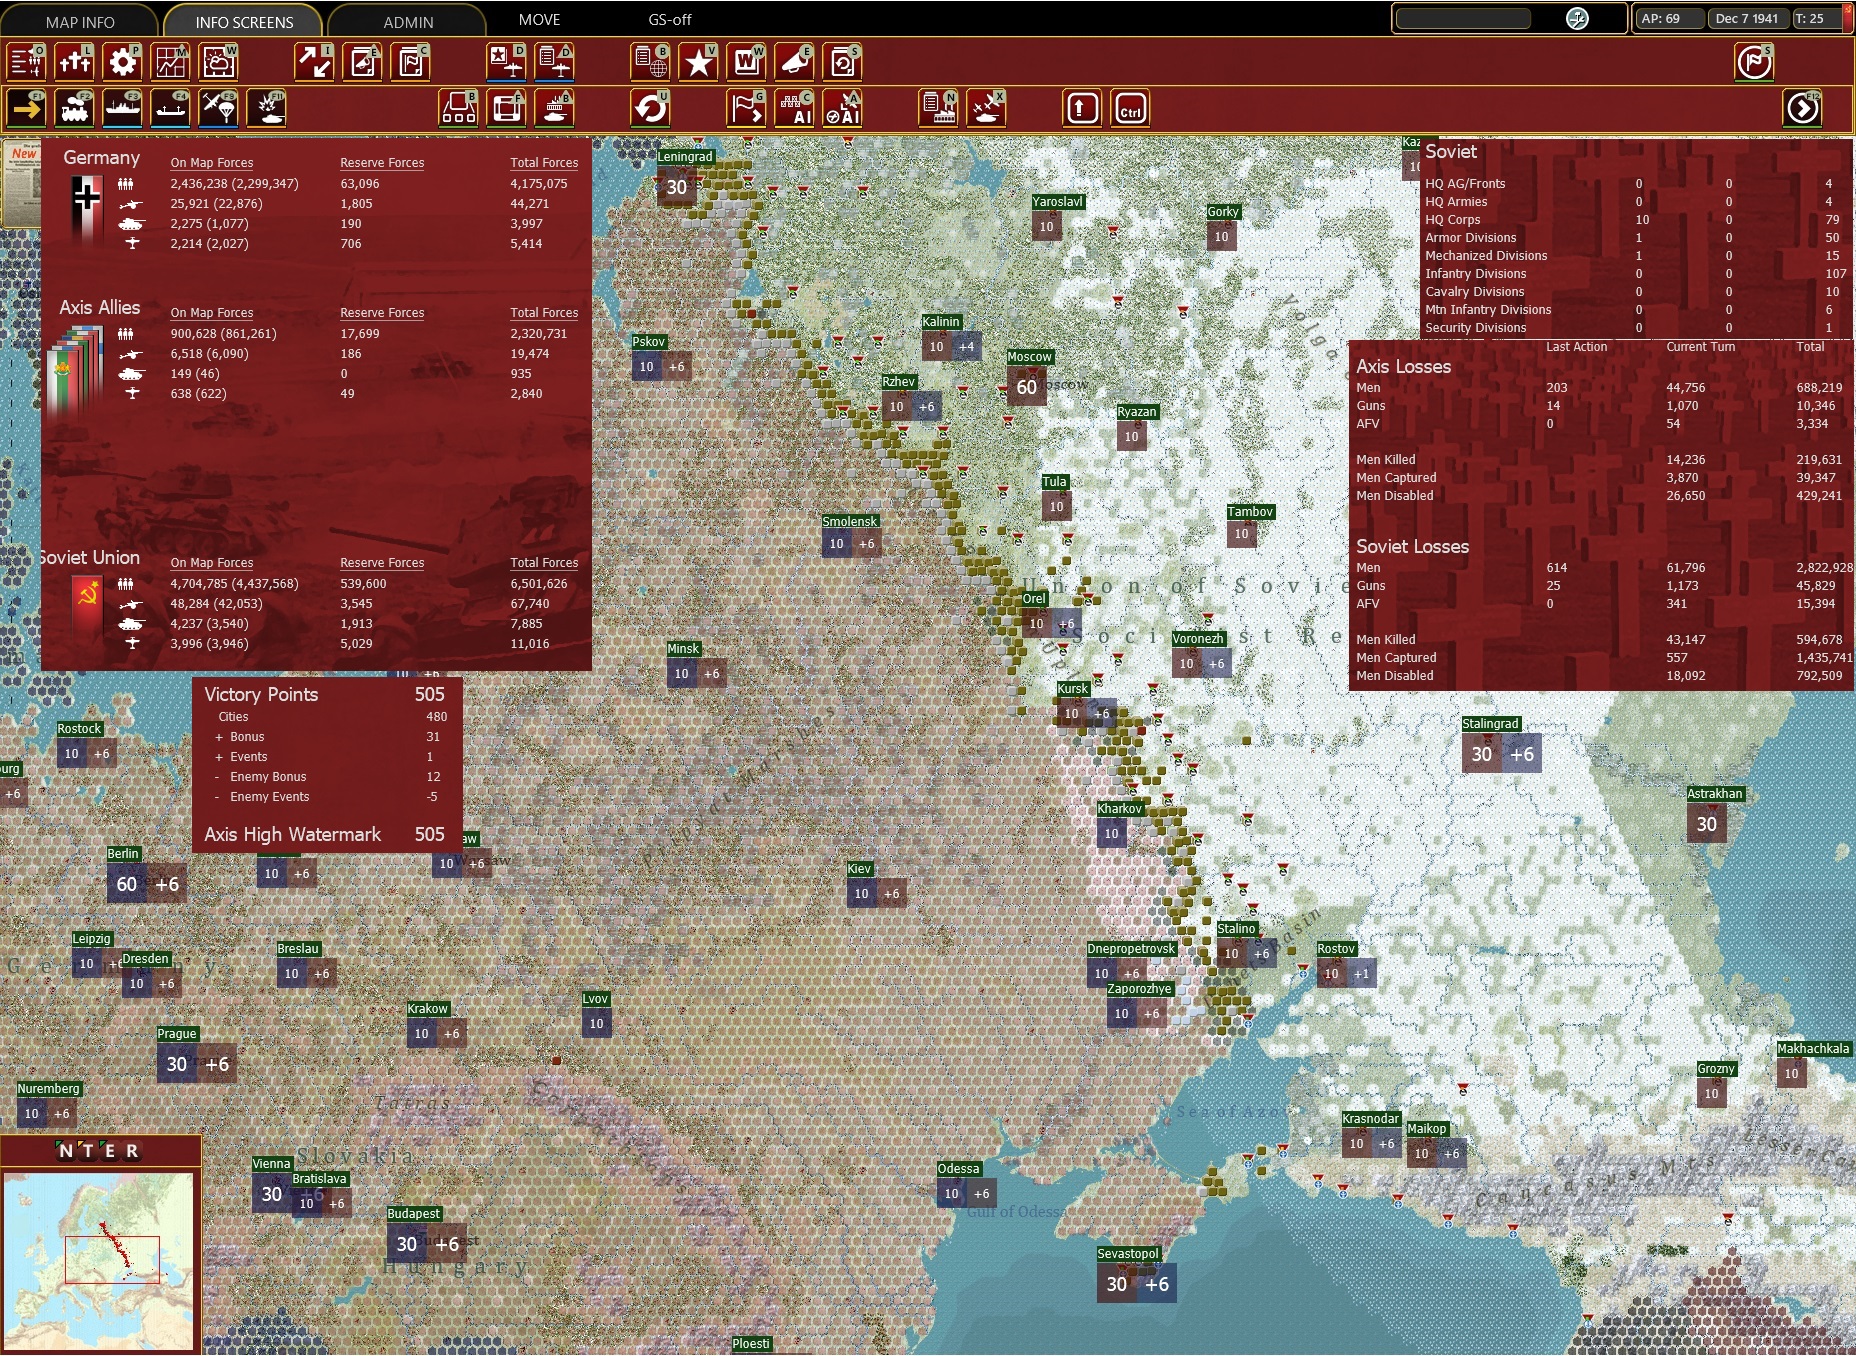Toggle the Ctrl lock button
This screenshot has width=1856, height=1356.
click(x=1131, y=108)
